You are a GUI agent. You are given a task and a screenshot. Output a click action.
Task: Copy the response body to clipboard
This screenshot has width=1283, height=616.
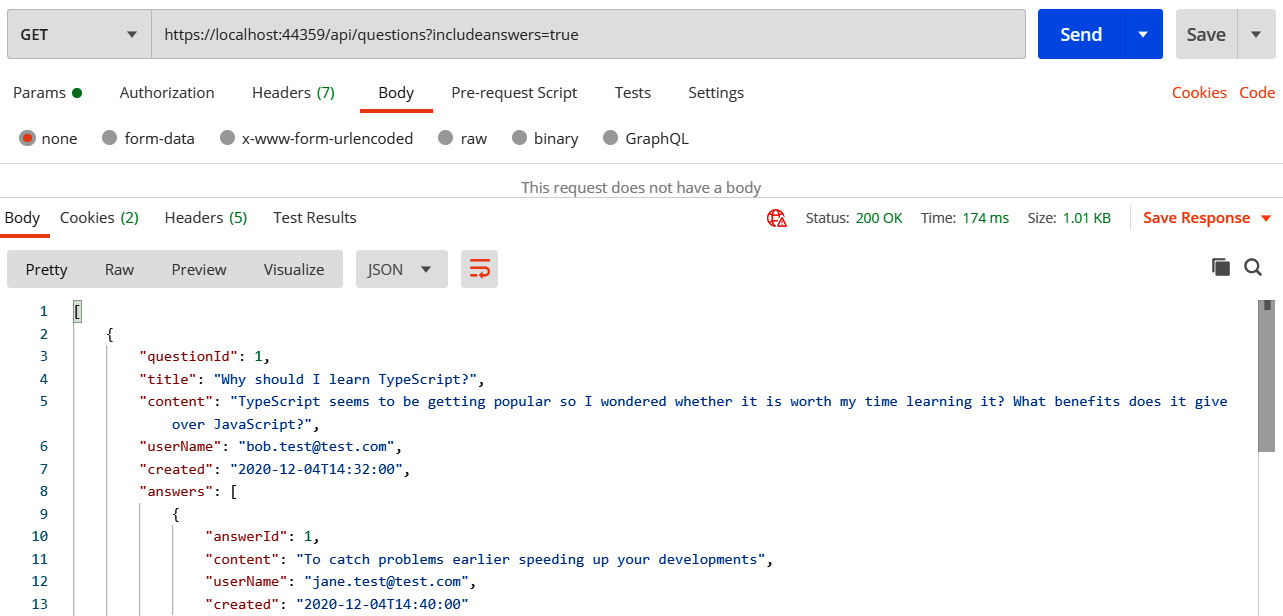click(x=1221, y=268)
